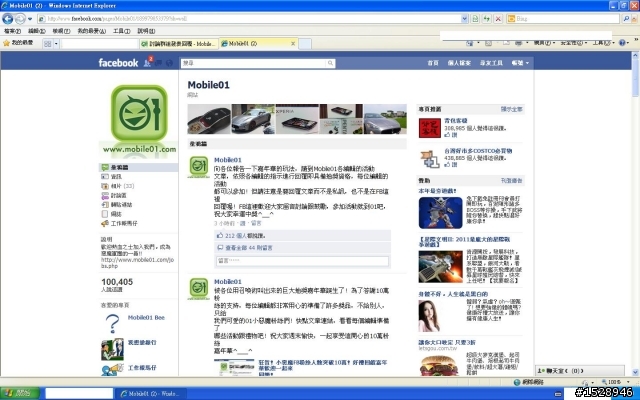Click the browser Forward arrow button
The height and width of the screenshot is (400, 640).
(x=20, y=19)
